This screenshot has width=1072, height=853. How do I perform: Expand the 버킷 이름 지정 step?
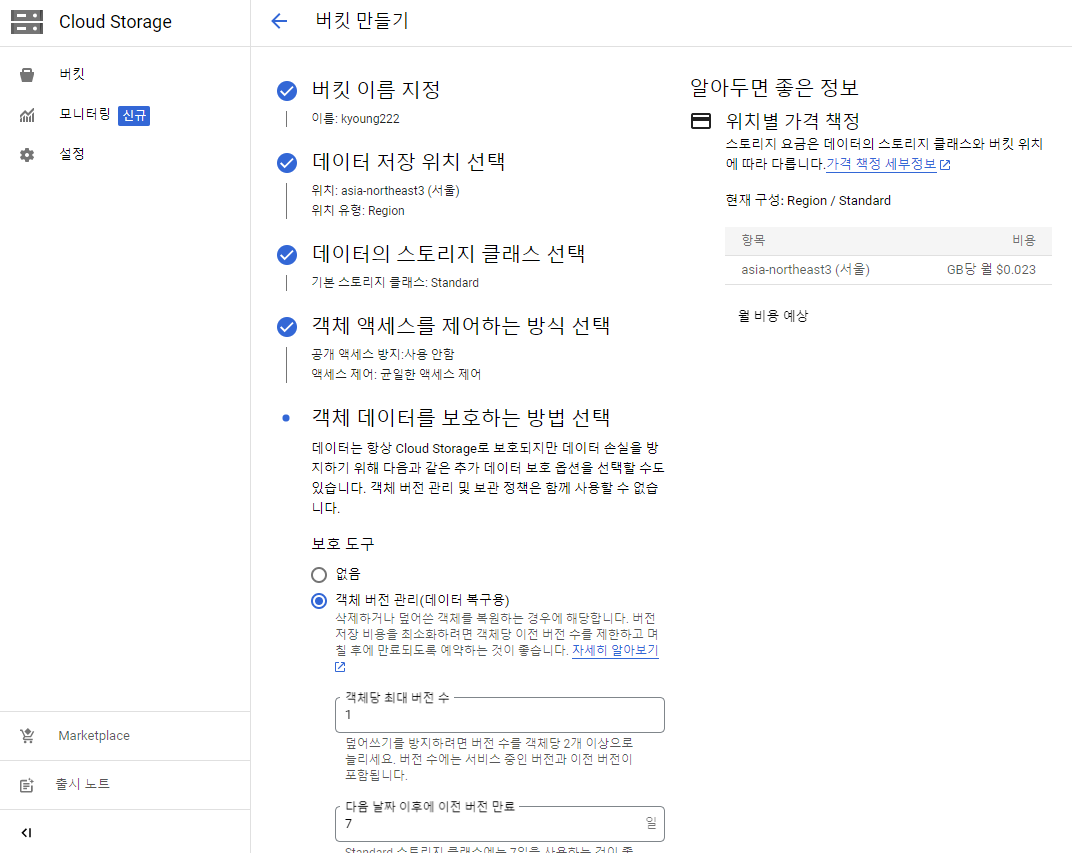click(x=376, y=90)
